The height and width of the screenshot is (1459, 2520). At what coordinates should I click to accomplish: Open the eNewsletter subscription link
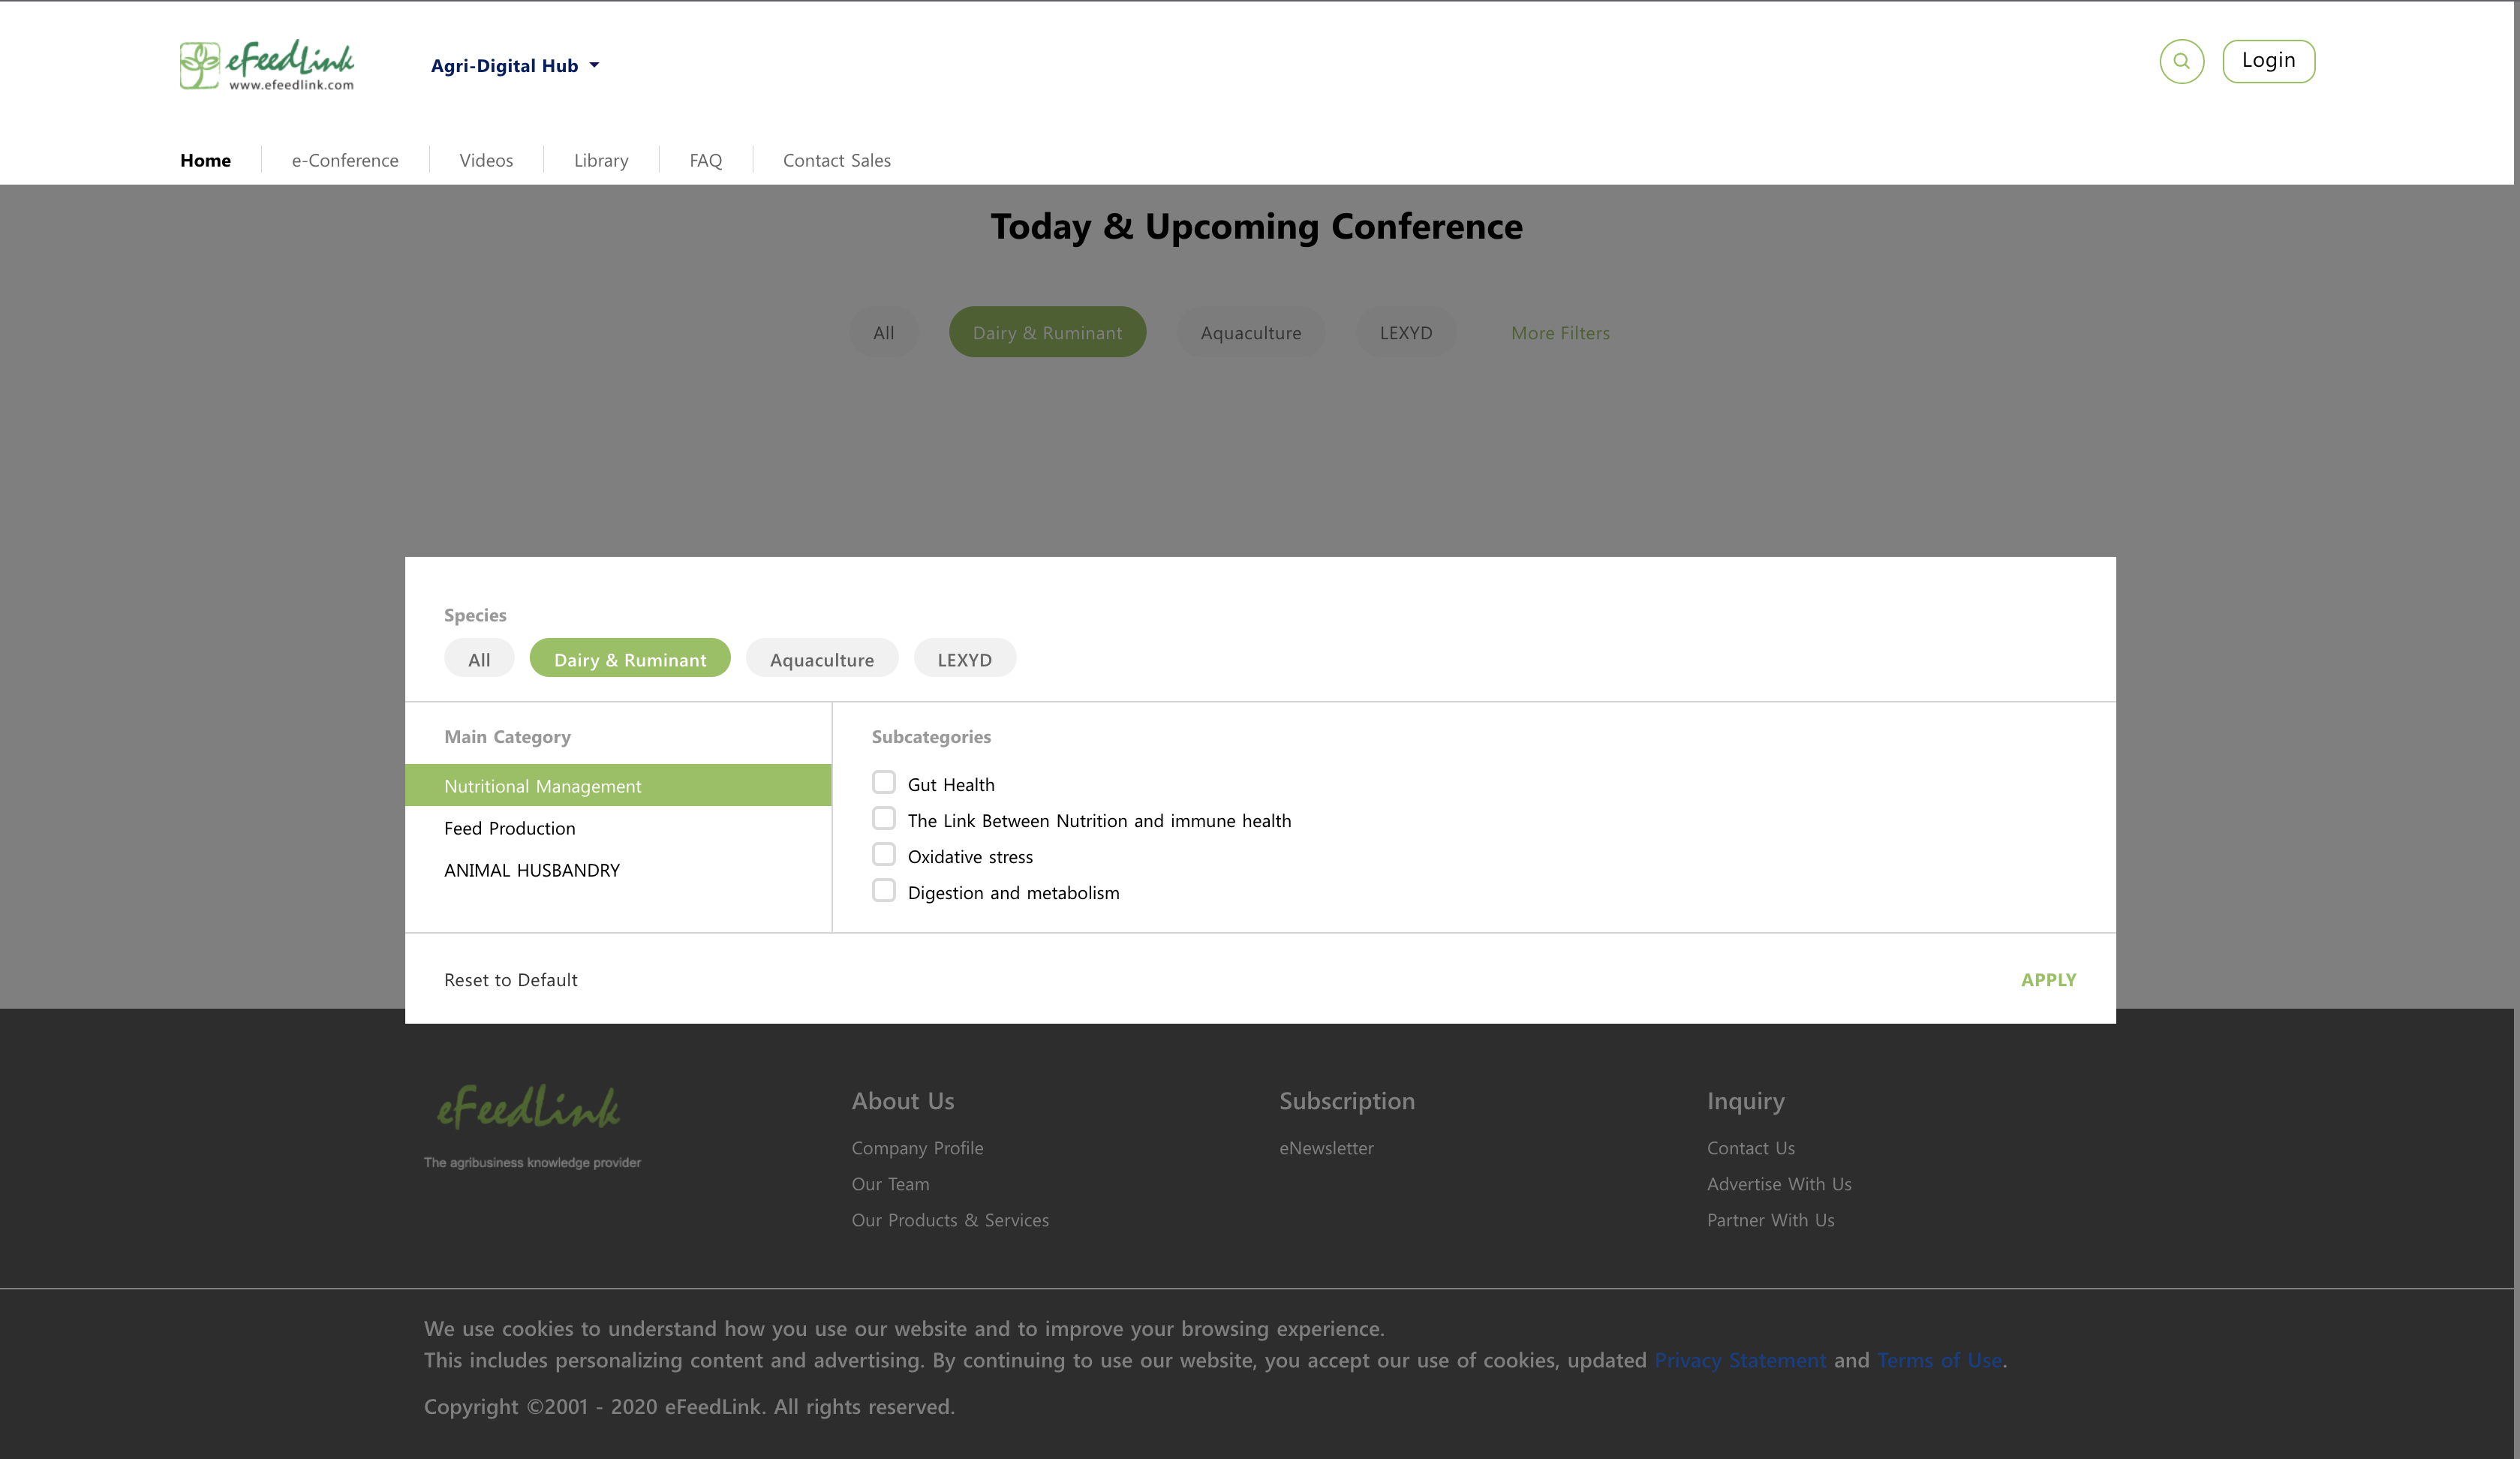(x=1326, y=1148)
